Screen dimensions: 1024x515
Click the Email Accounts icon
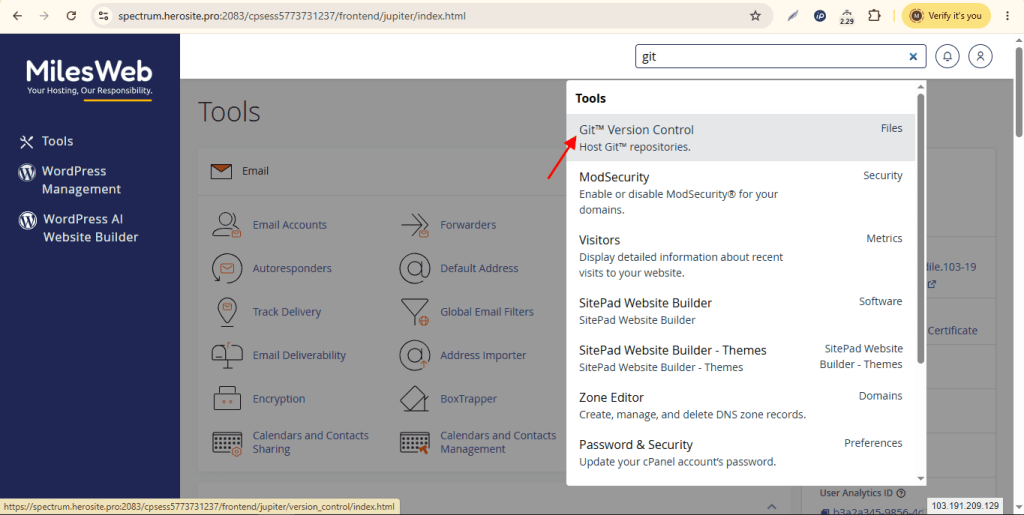pos(227,225)
